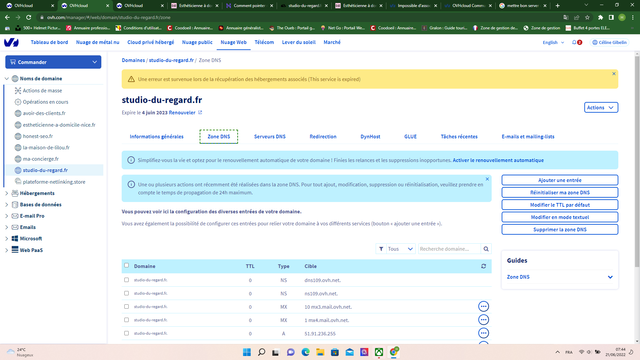Expand the Microsoft section
Viewport: 640px width, 360px height.
tap(7, 239)
